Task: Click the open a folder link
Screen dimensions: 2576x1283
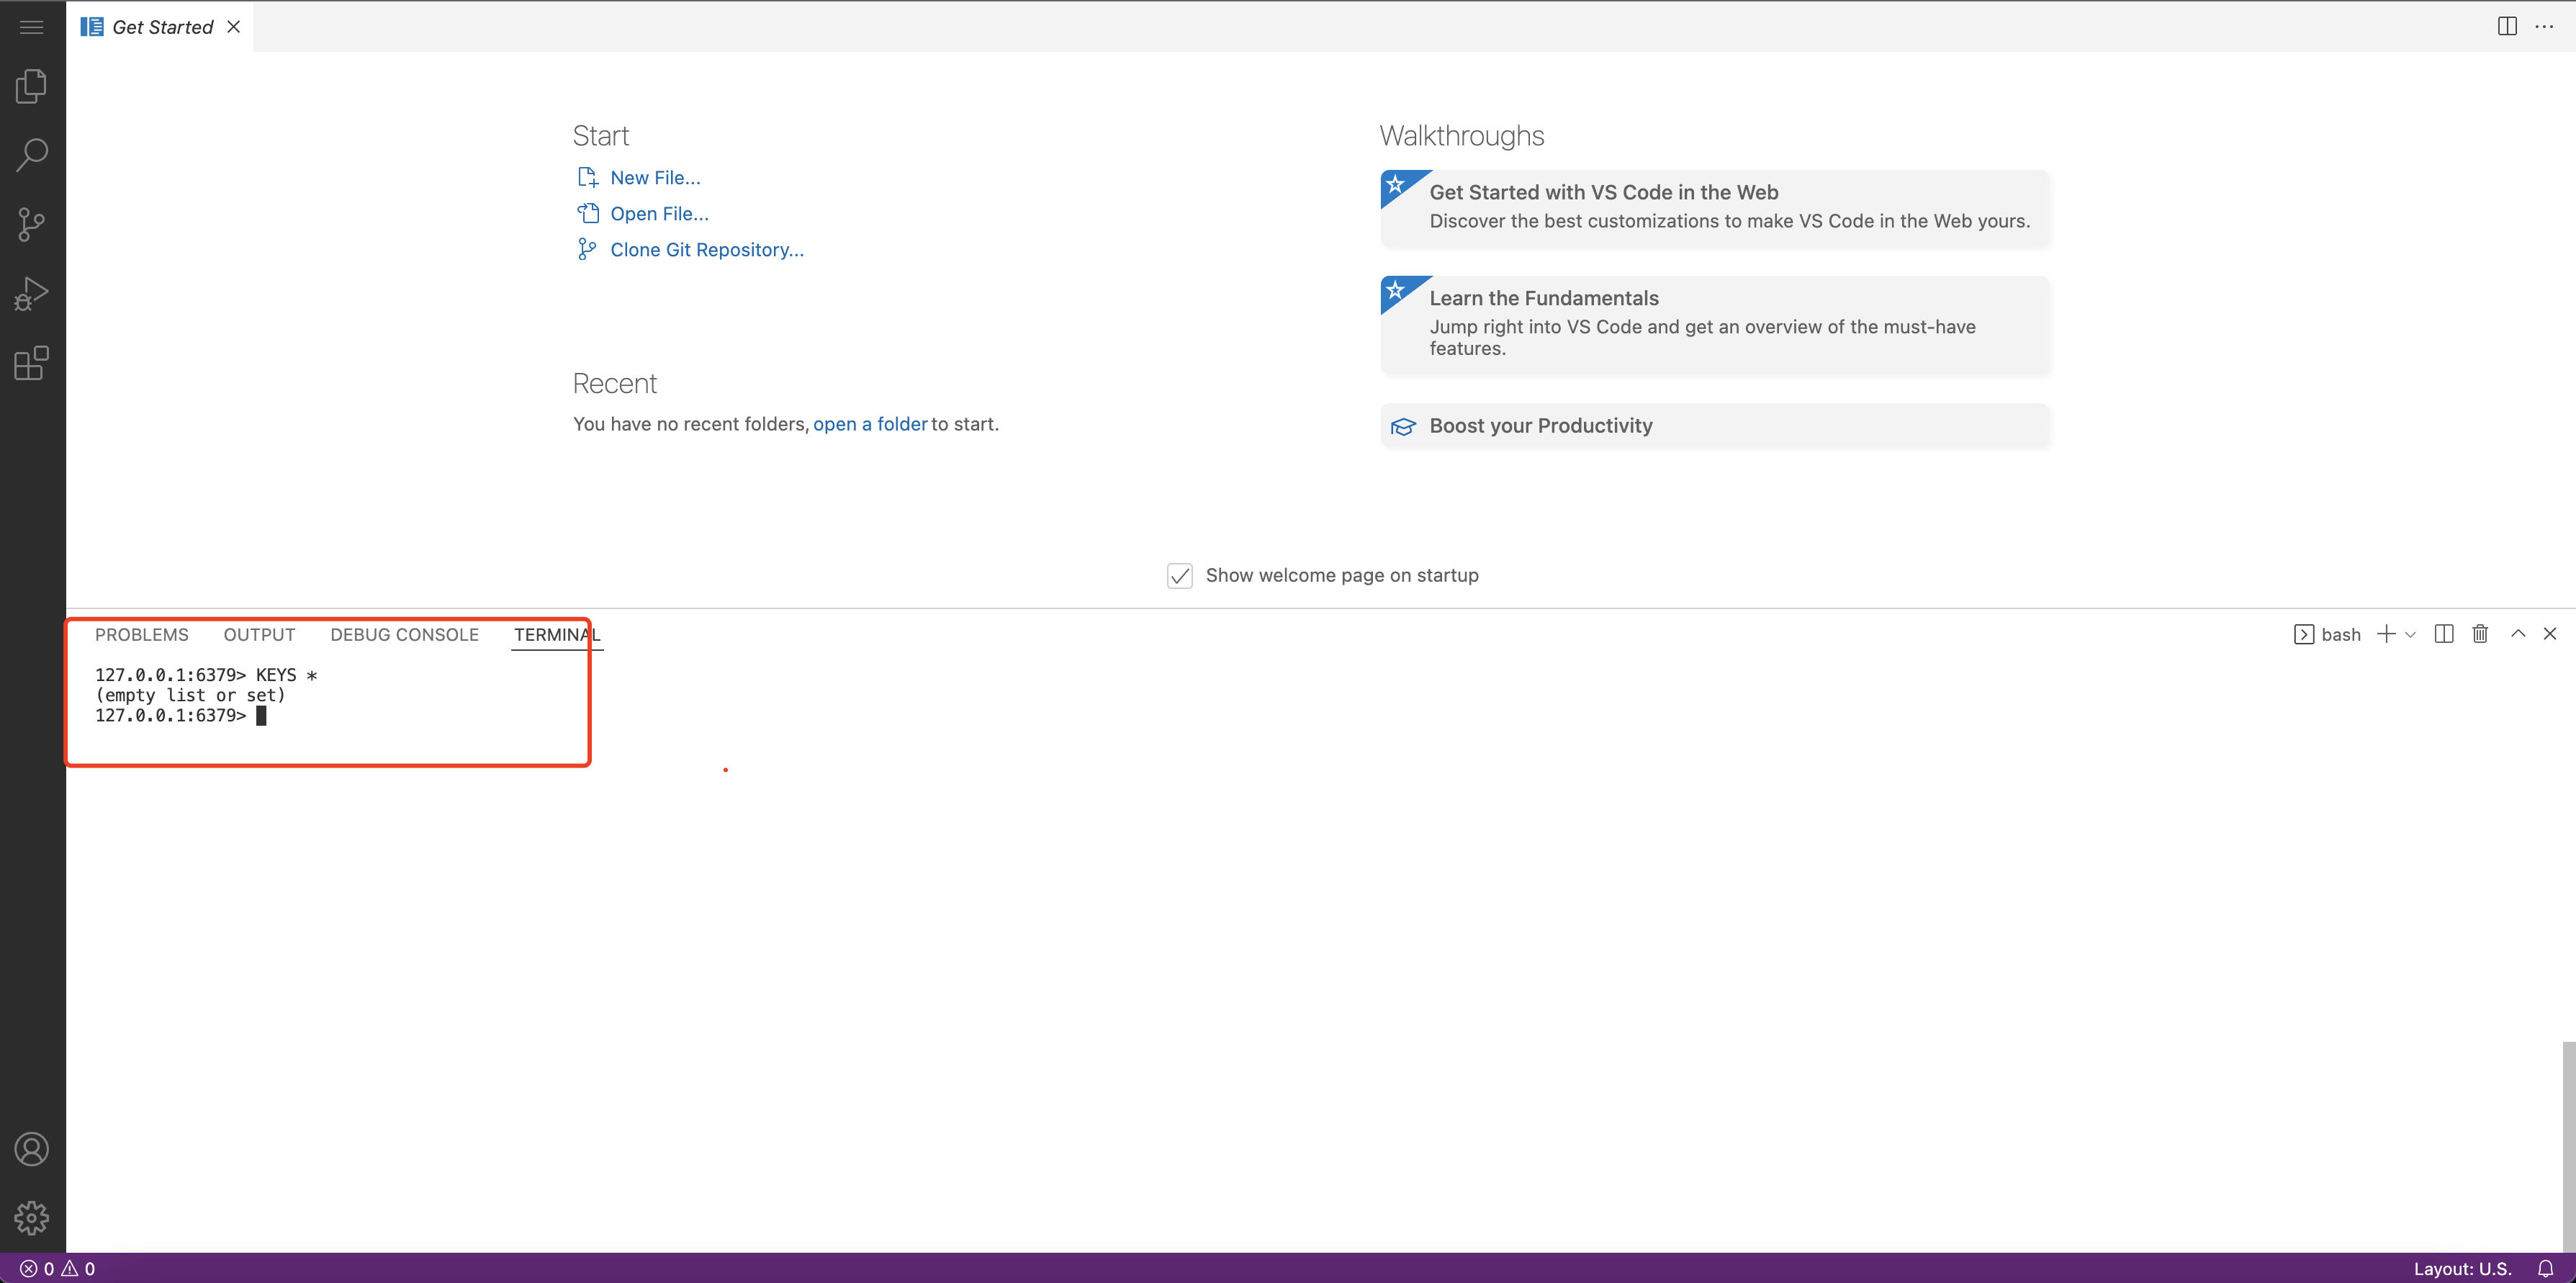Action: click(x=870, y=424)
